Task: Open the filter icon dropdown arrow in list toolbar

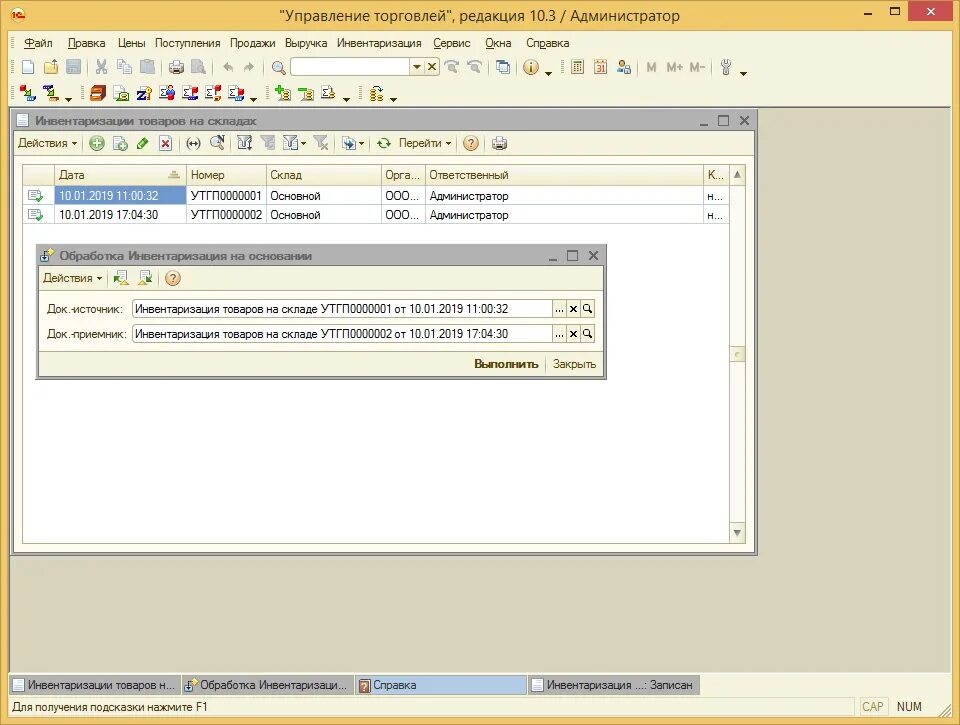Action: [x=303, y=144]
